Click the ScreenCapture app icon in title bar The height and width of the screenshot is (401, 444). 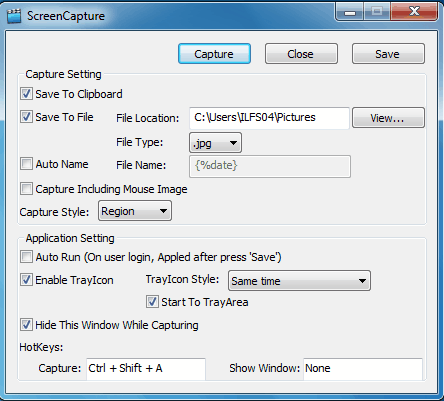[x=14, y=16]
